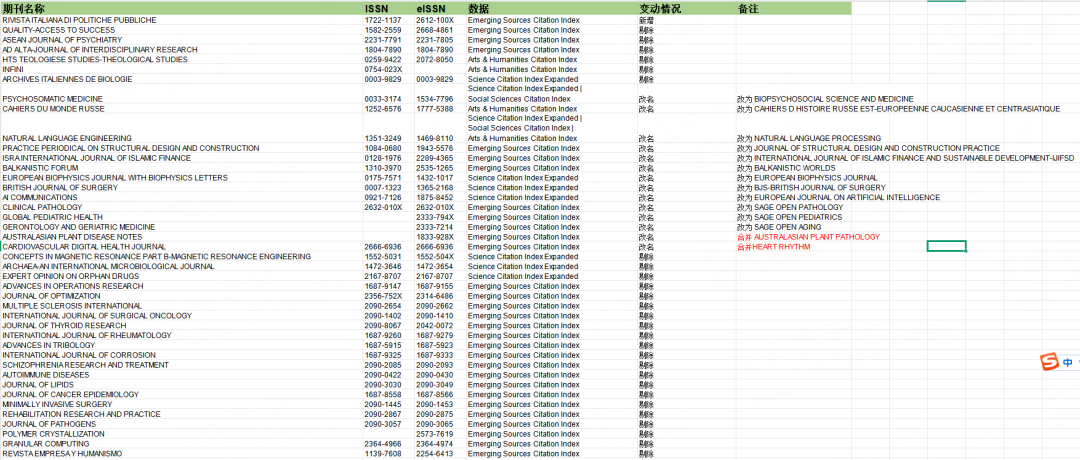Image resolution: width=1080 pixels, height=460 pixels.
Task: Click red 合并 AUSTRALASIAN PLANT PATHOLOGY remark
Action: click(809, 237)
